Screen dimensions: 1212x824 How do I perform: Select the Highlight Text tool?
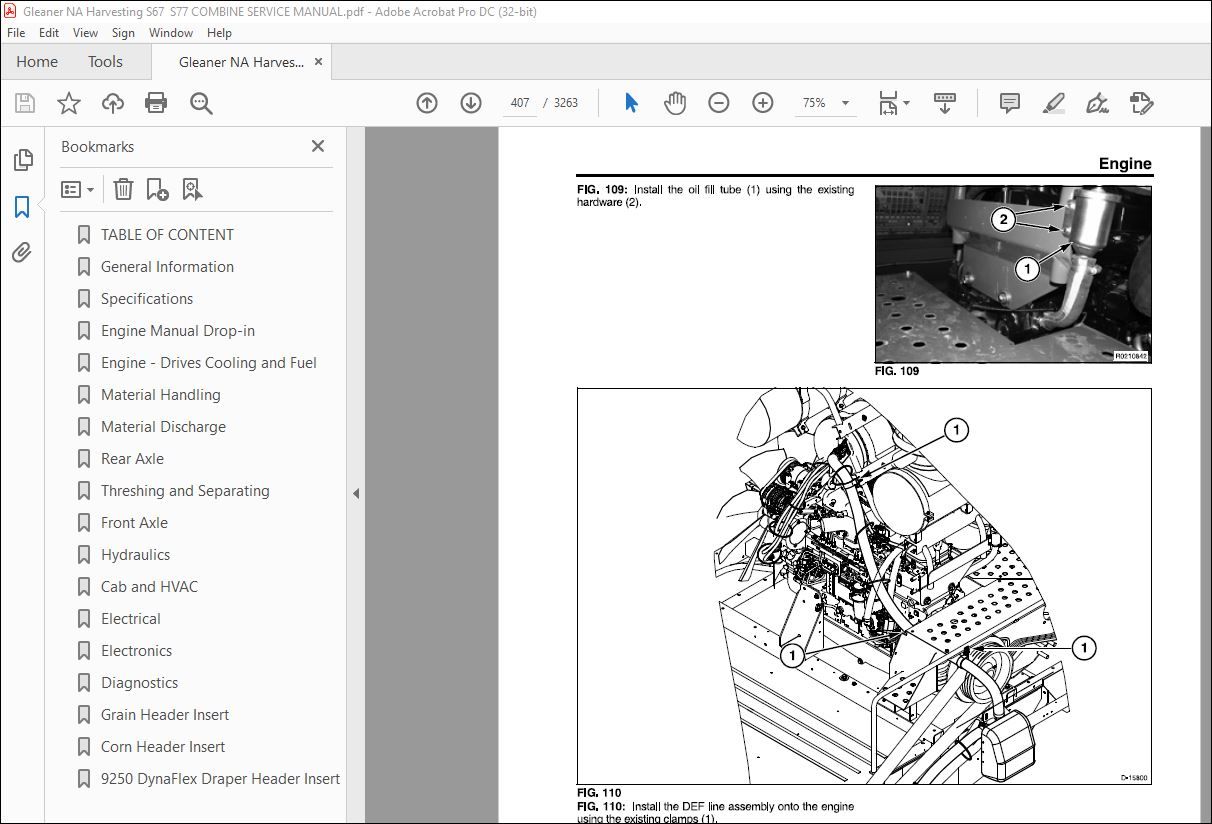[x=1053, y=102]
